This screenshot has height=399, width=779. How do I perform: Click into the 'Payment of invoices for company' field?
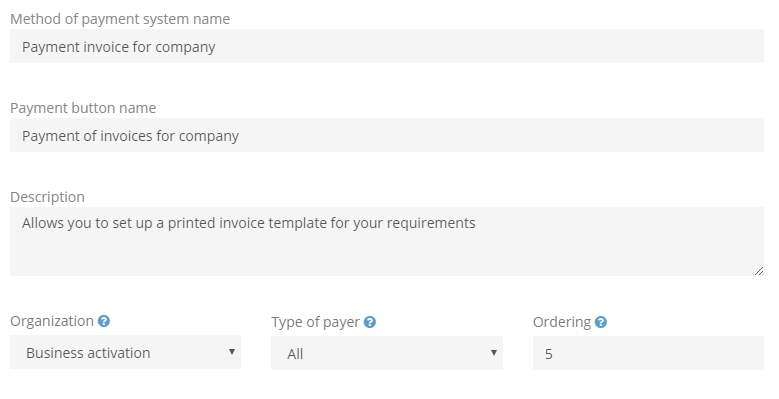point(387,135)
